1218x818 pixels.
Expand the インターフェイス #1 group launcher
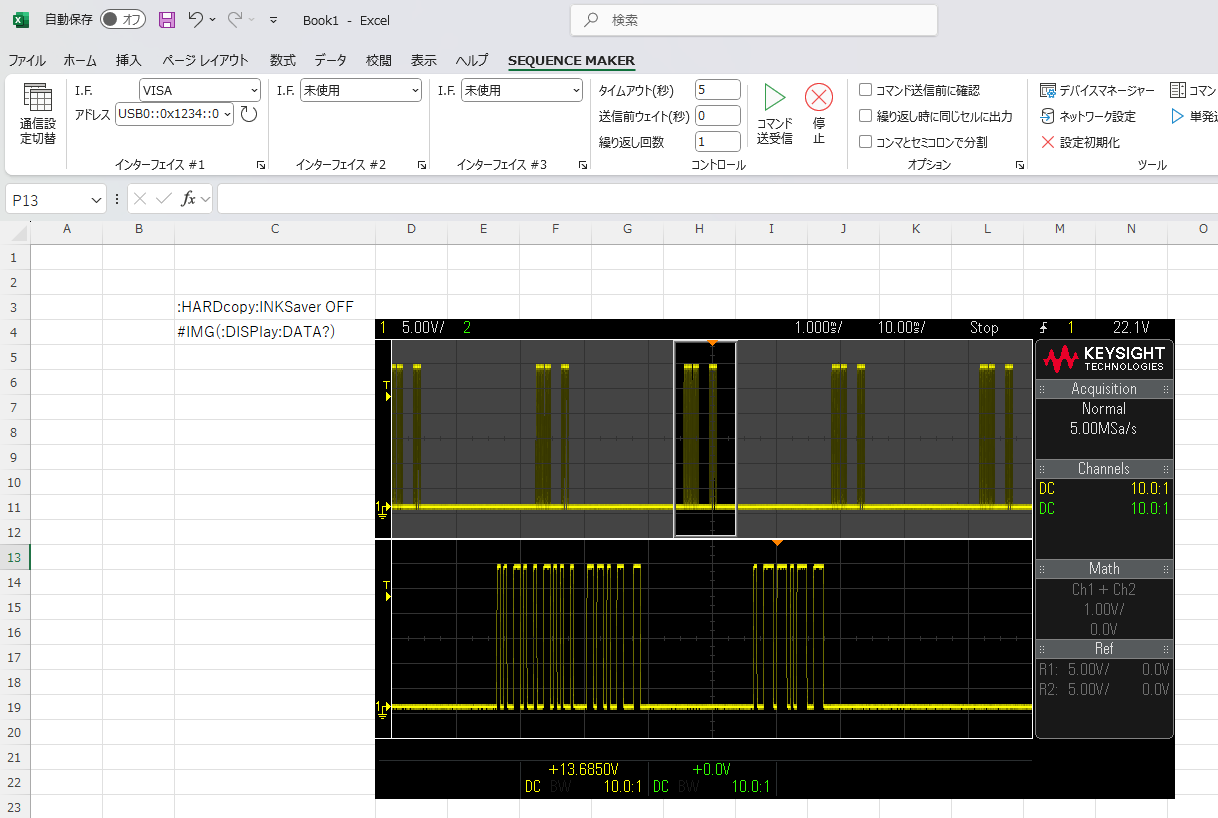coord(260,164)
